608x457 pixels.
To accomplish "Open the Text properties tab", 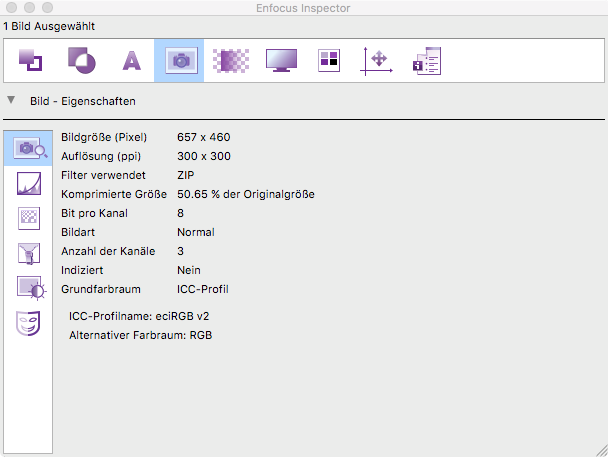I will point(131,61).
